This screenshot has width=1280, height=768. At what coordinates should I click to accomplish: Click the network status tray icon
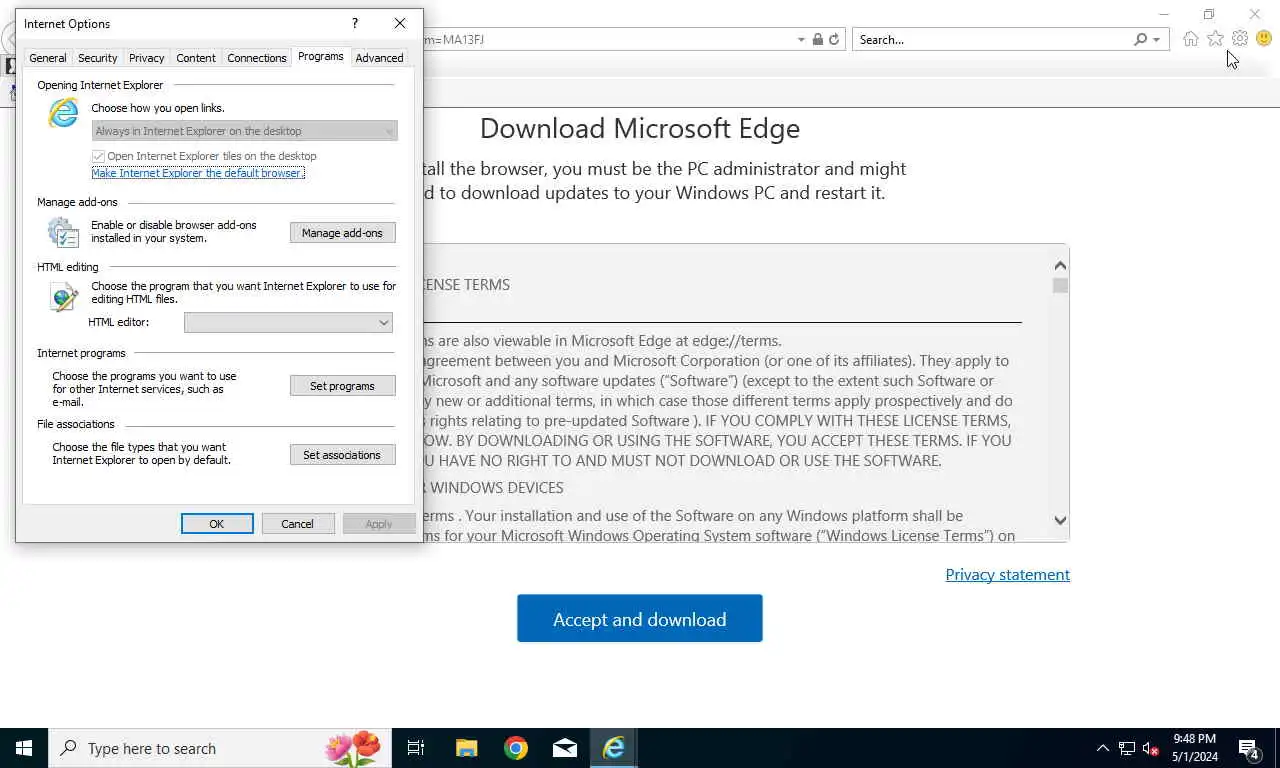[x=1127, y=748]
